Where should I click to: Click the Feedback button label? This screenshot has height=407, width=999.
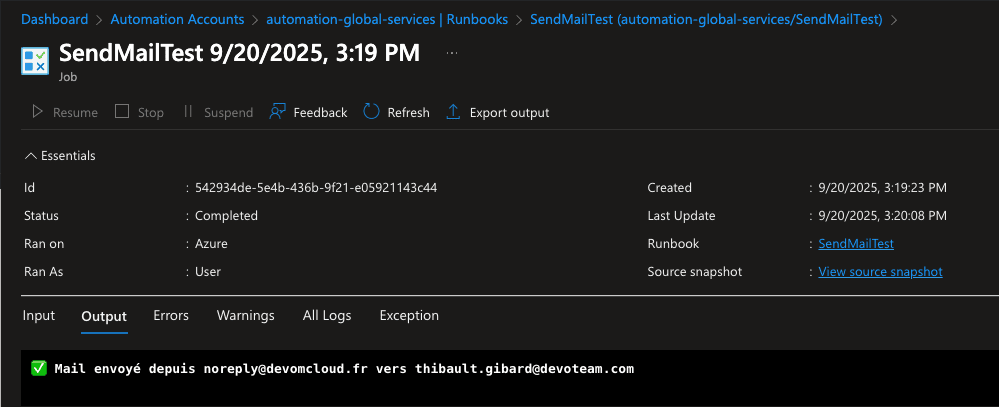pyautogui.click(x=320, y=113)
